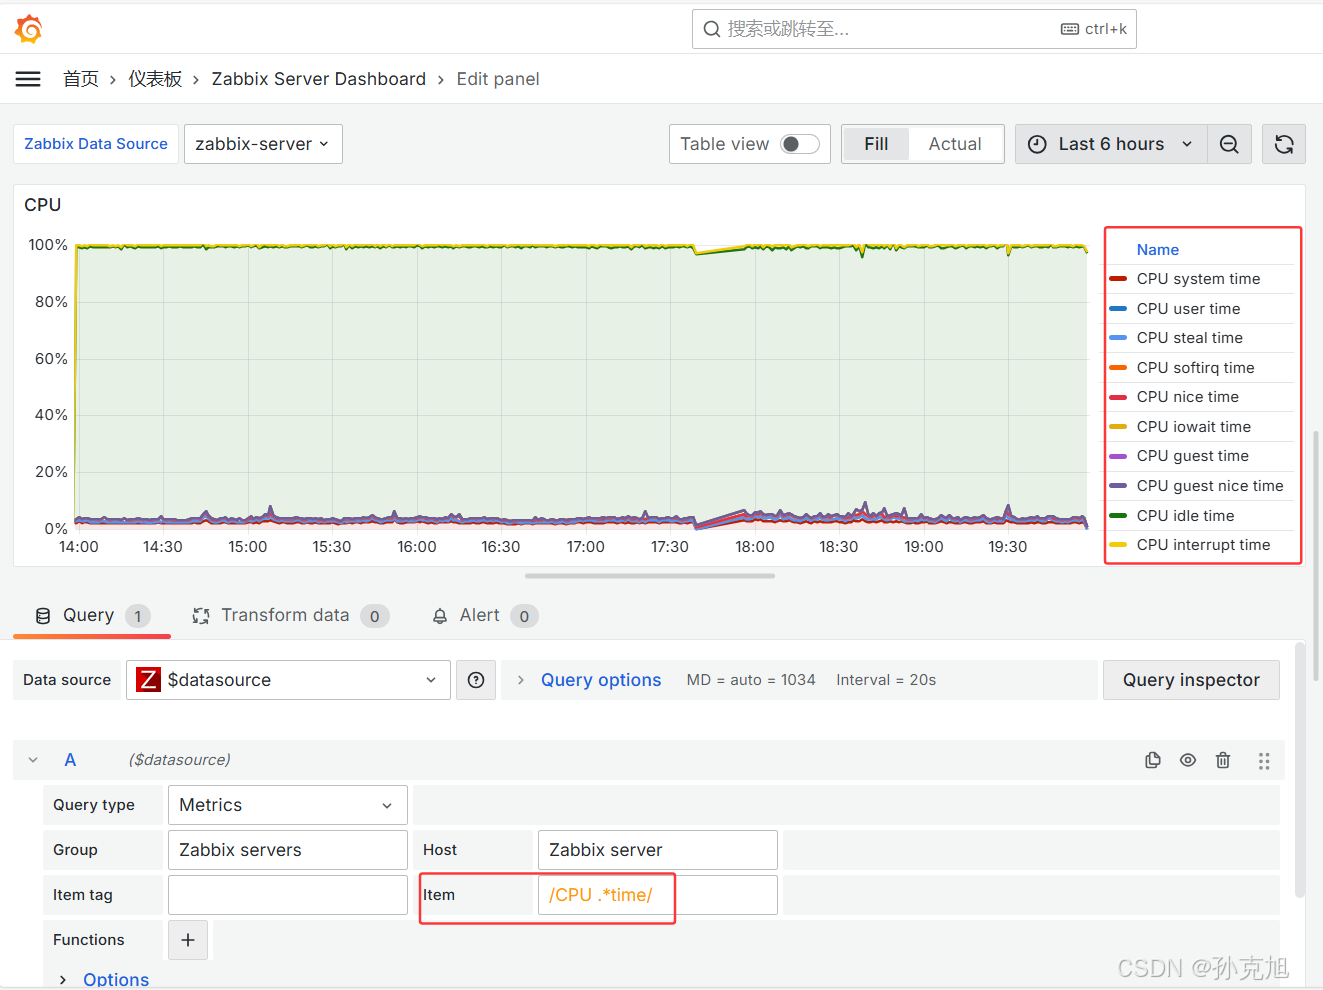Toggle CPU idle time series in legend

(1185, 516)
